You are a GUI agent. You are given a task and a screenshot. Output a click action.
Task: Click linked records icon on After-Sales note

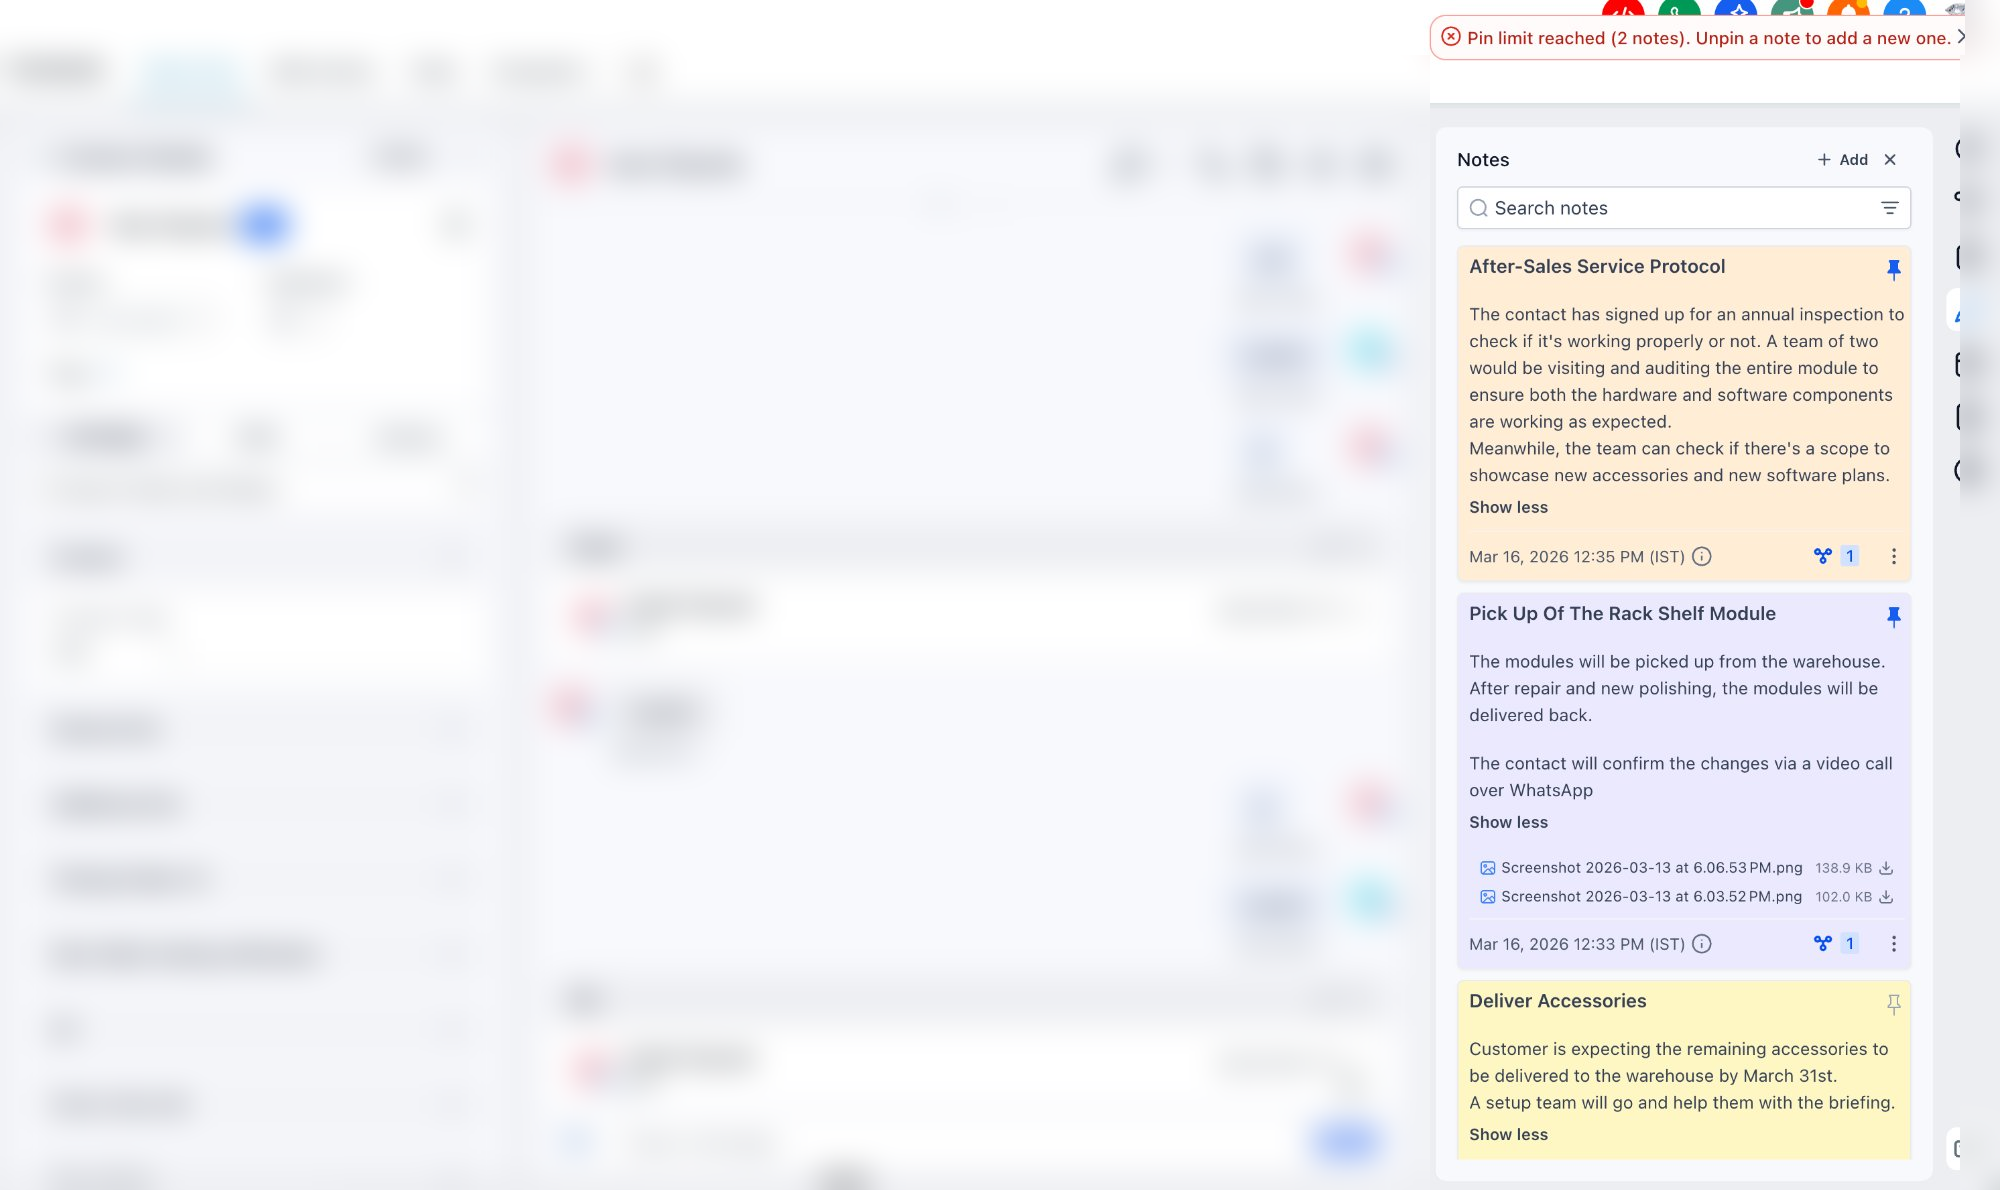click(1823, 556)
